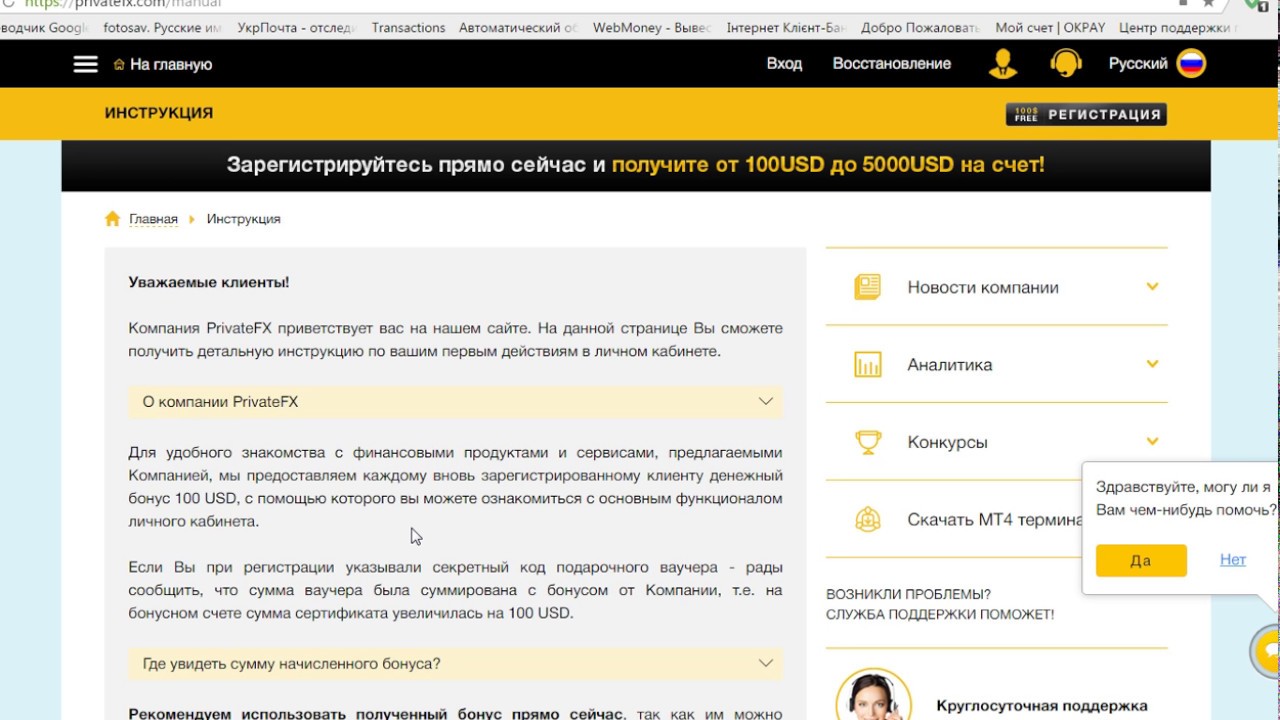Click Да in the chat popup
This screenshot has height=720, width=1280.
1141,561
